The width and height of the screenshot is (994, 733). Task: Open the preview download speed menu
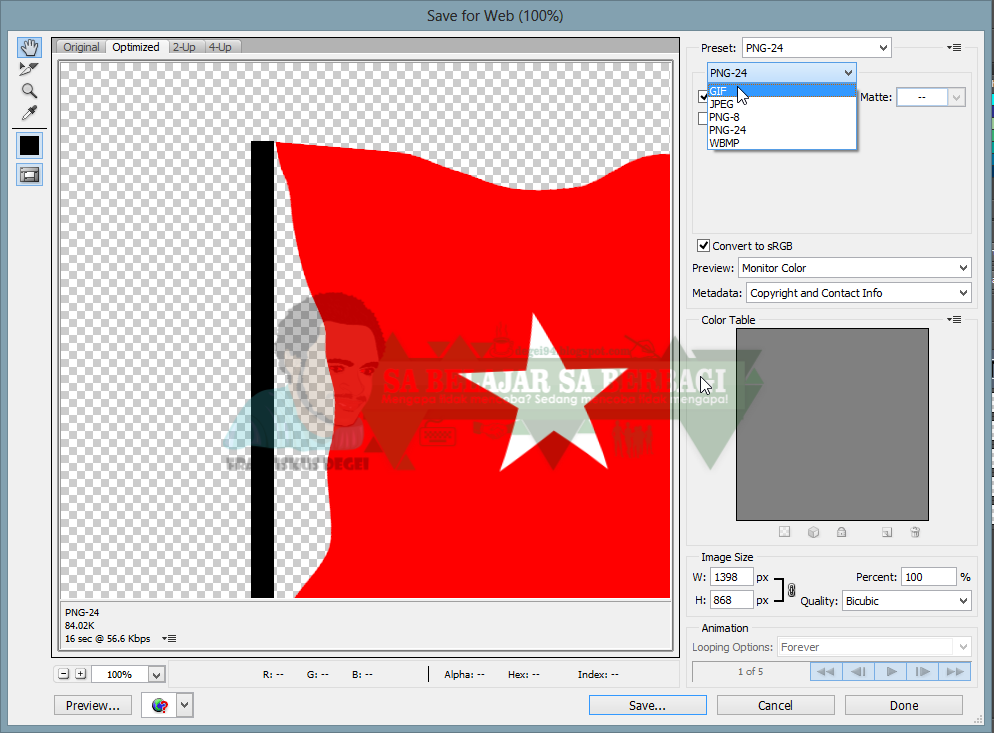[169, 639]
